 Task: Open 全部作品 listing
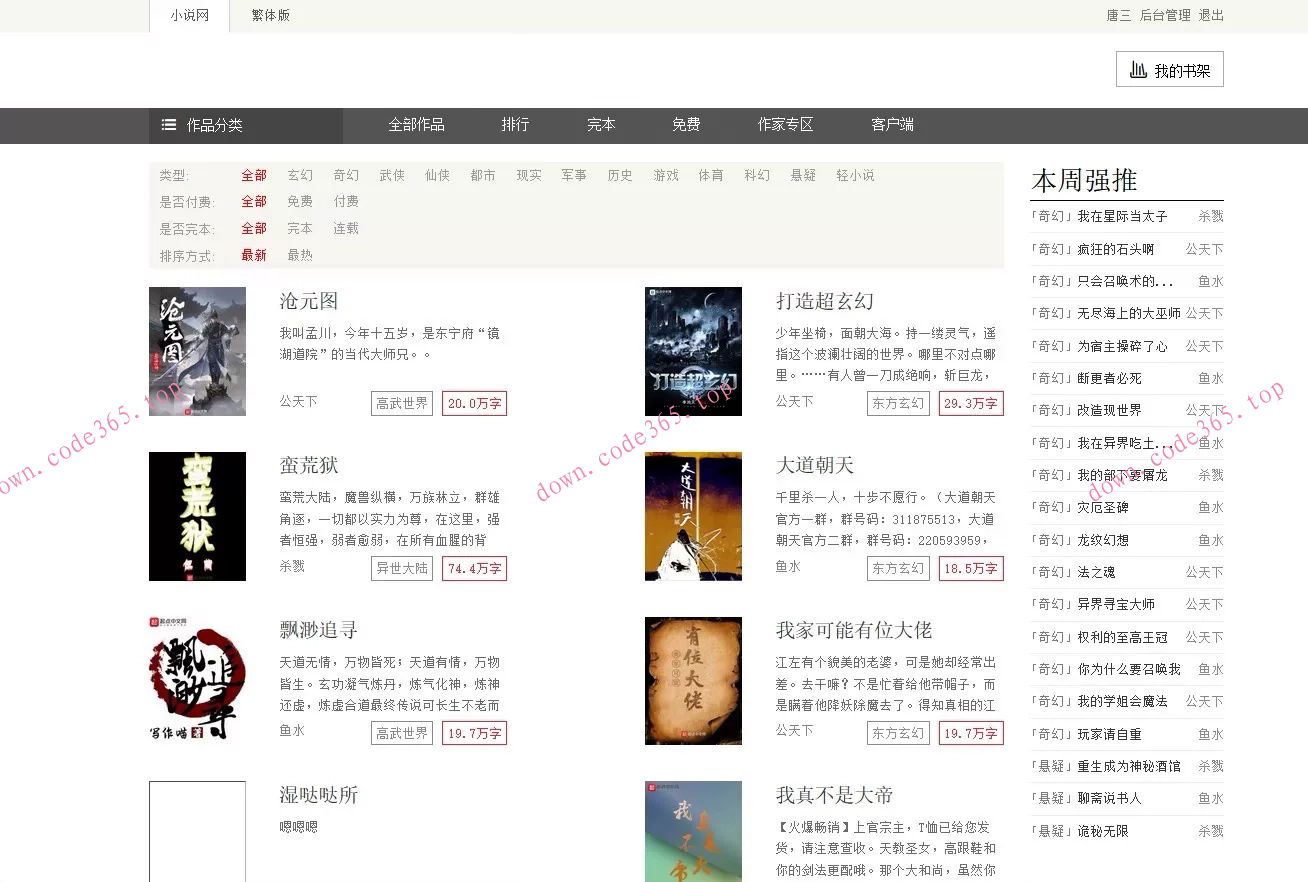[x=416, y=124]
